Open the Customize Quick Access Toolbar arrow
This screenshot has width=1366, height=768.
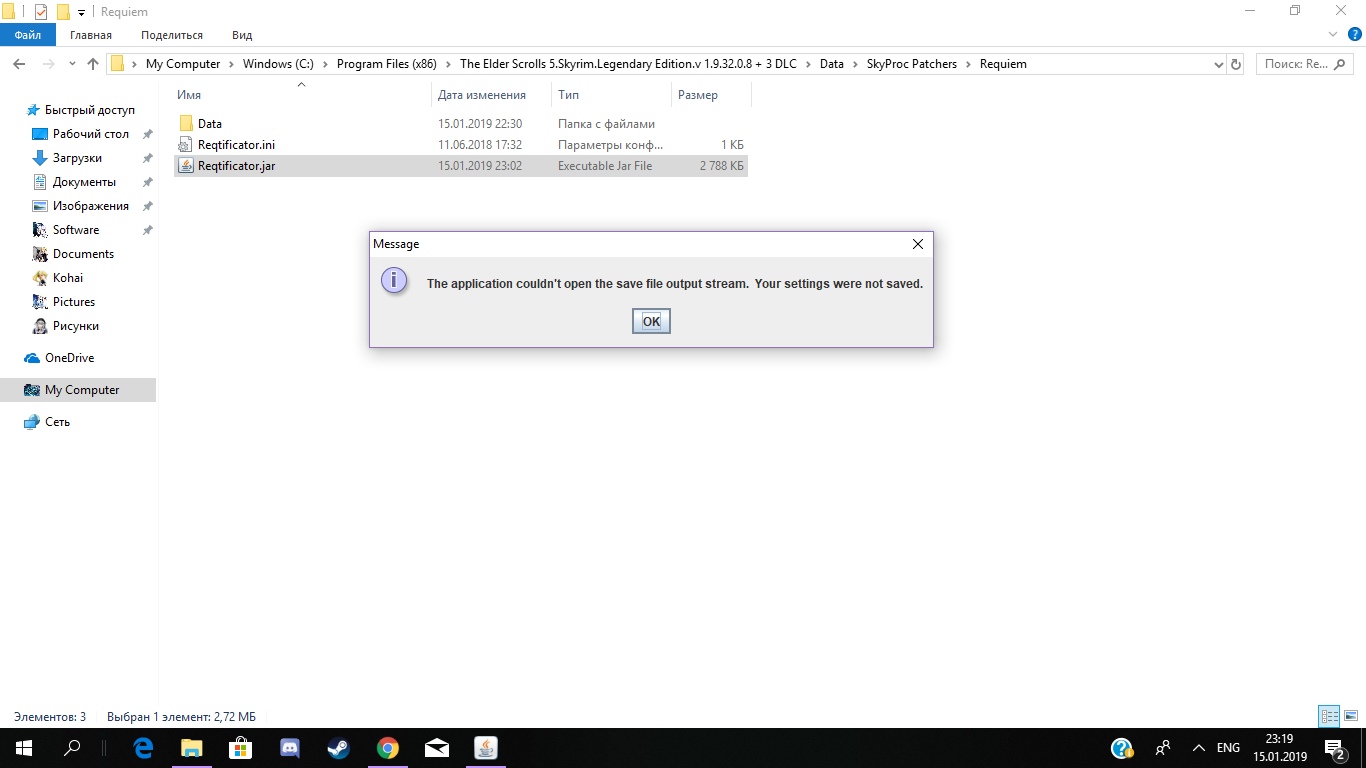82,12
